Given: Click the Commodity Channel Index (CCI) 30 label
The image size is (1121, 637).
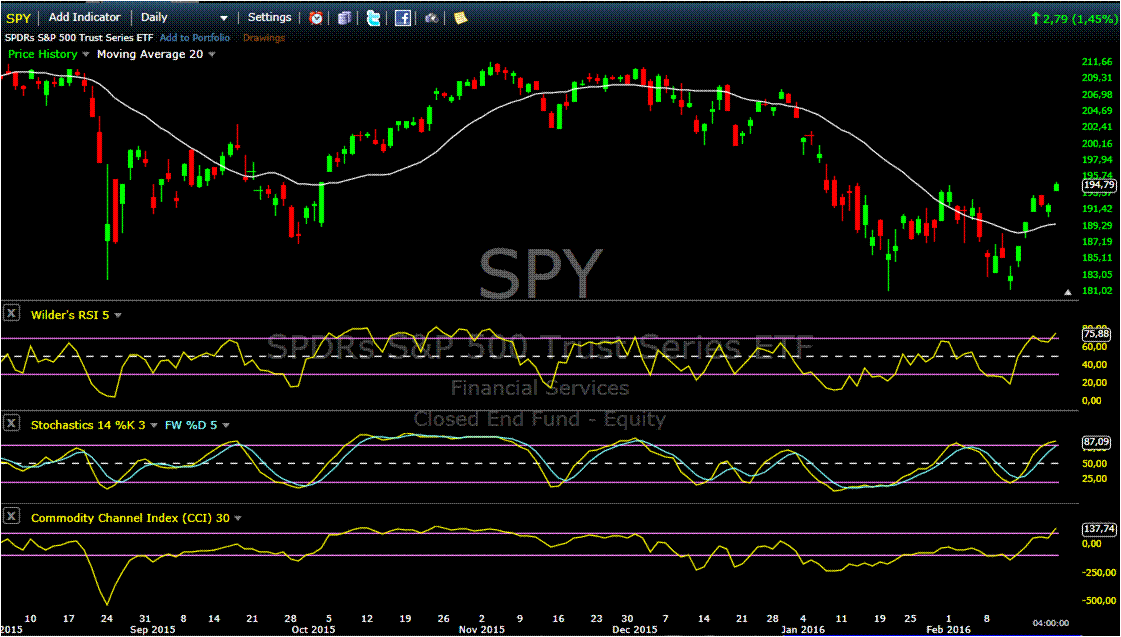Looking at the screenshot, I should pyautogui.click(x=130, y=518).
